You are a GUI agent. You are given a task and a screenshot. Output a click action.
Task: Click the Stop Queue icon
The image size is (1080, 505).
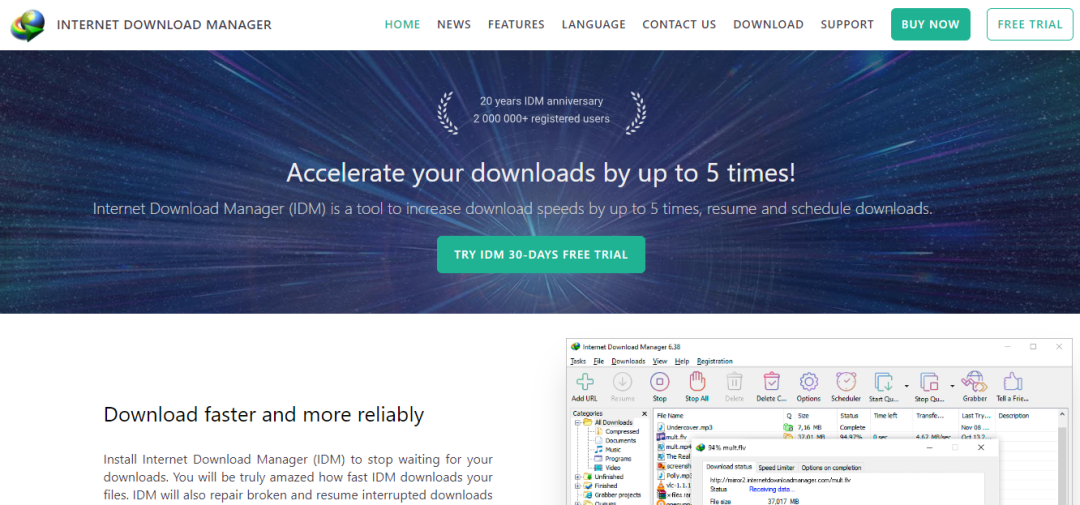coord(929,382)
